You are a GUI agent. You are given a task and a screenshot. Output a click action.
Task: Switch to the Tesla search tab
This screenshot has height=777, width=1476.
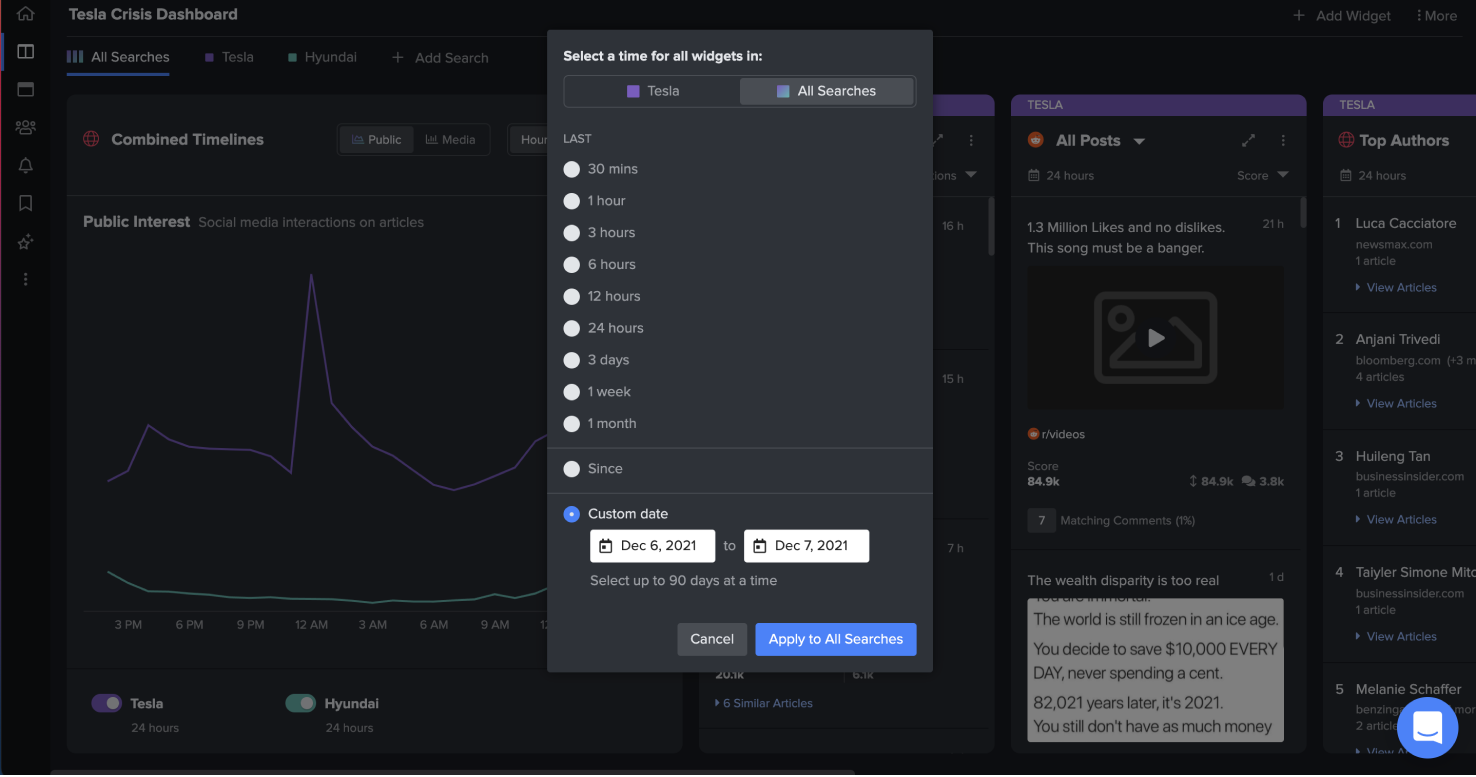(x=229, y=57)
